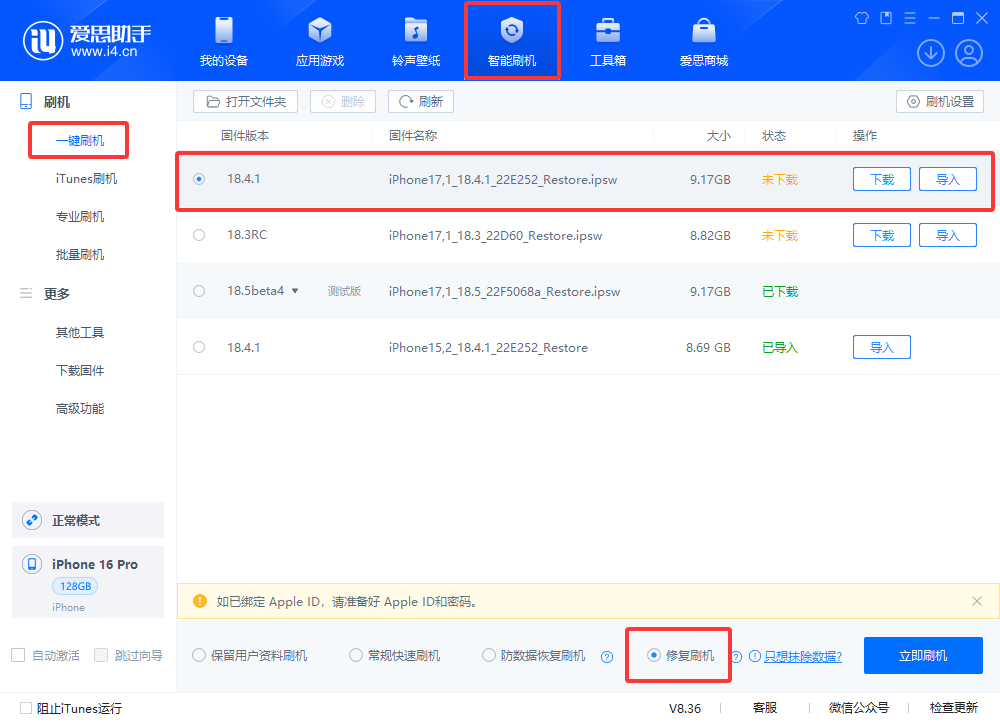Expand the 18.5beta4 version dropdown arrow
1000x723 pixels.
tap(295, 291)
